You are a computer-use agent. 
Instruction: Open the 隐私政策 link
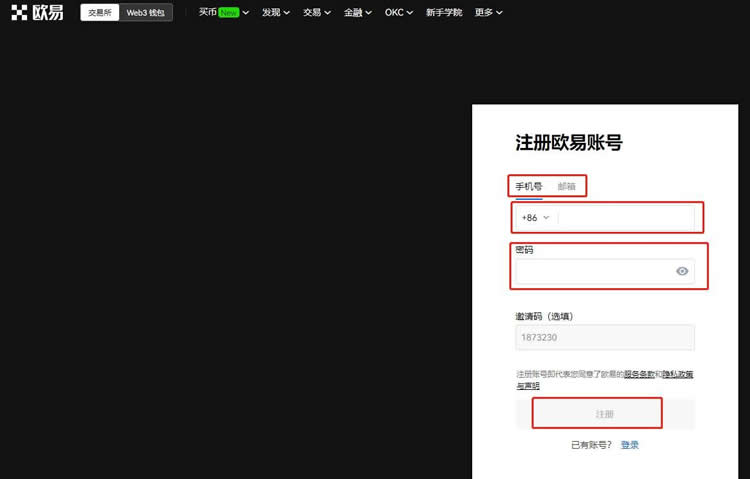point(678,374)
